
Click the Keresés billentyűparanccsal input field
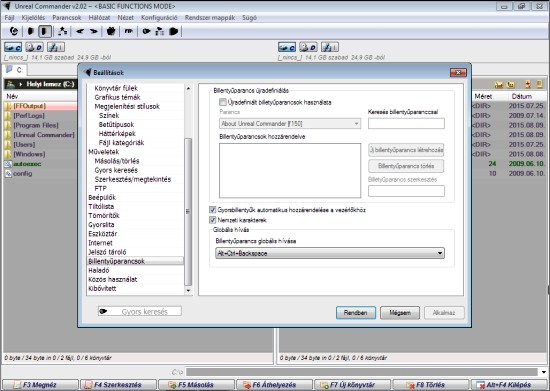pos(406,123)
